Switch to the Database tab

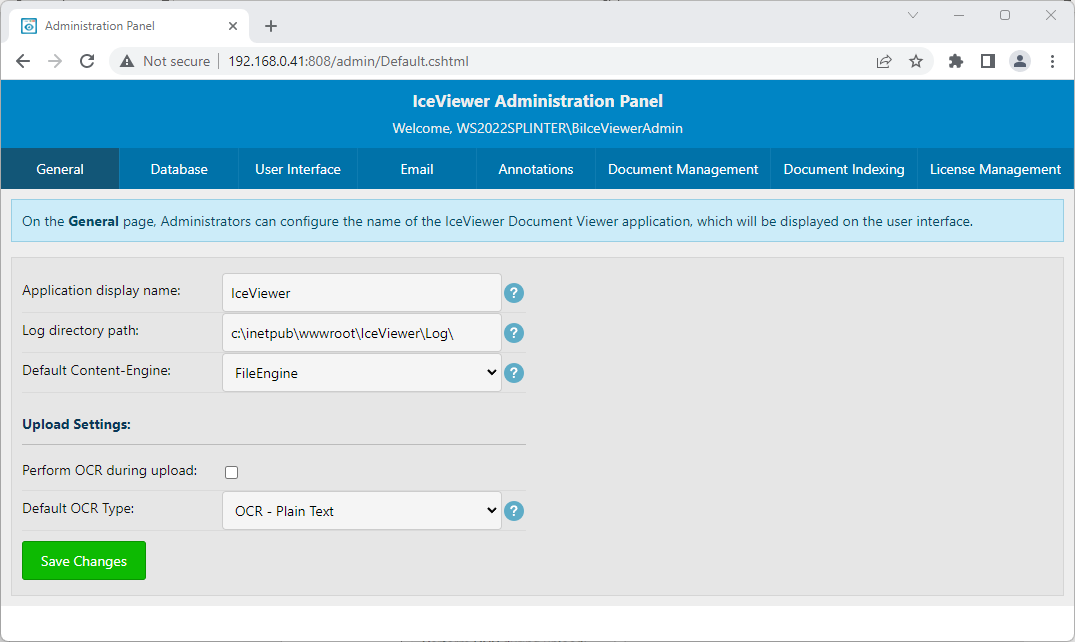(179, 169)
